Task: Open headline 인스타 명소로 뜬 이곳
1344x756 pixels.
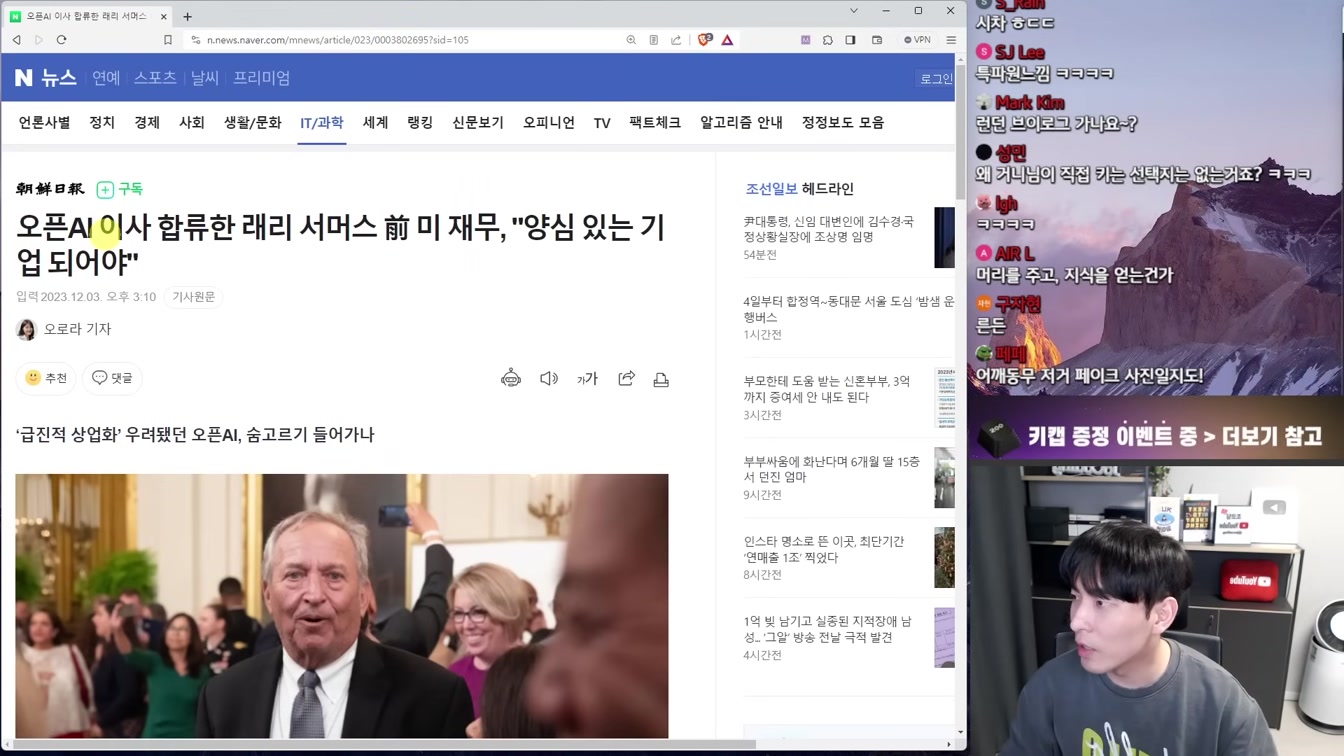Action: coord(823,549)
